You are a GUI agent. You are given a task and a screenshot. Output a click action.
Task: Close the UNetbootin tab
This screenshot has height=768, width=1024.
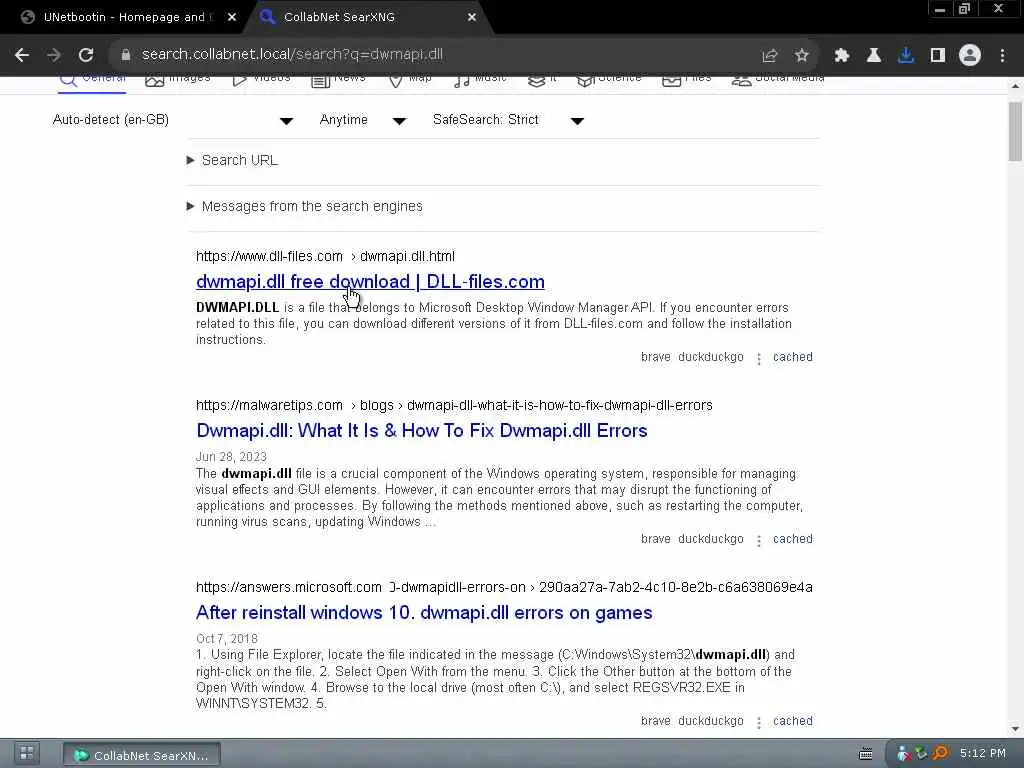point(232,18)
